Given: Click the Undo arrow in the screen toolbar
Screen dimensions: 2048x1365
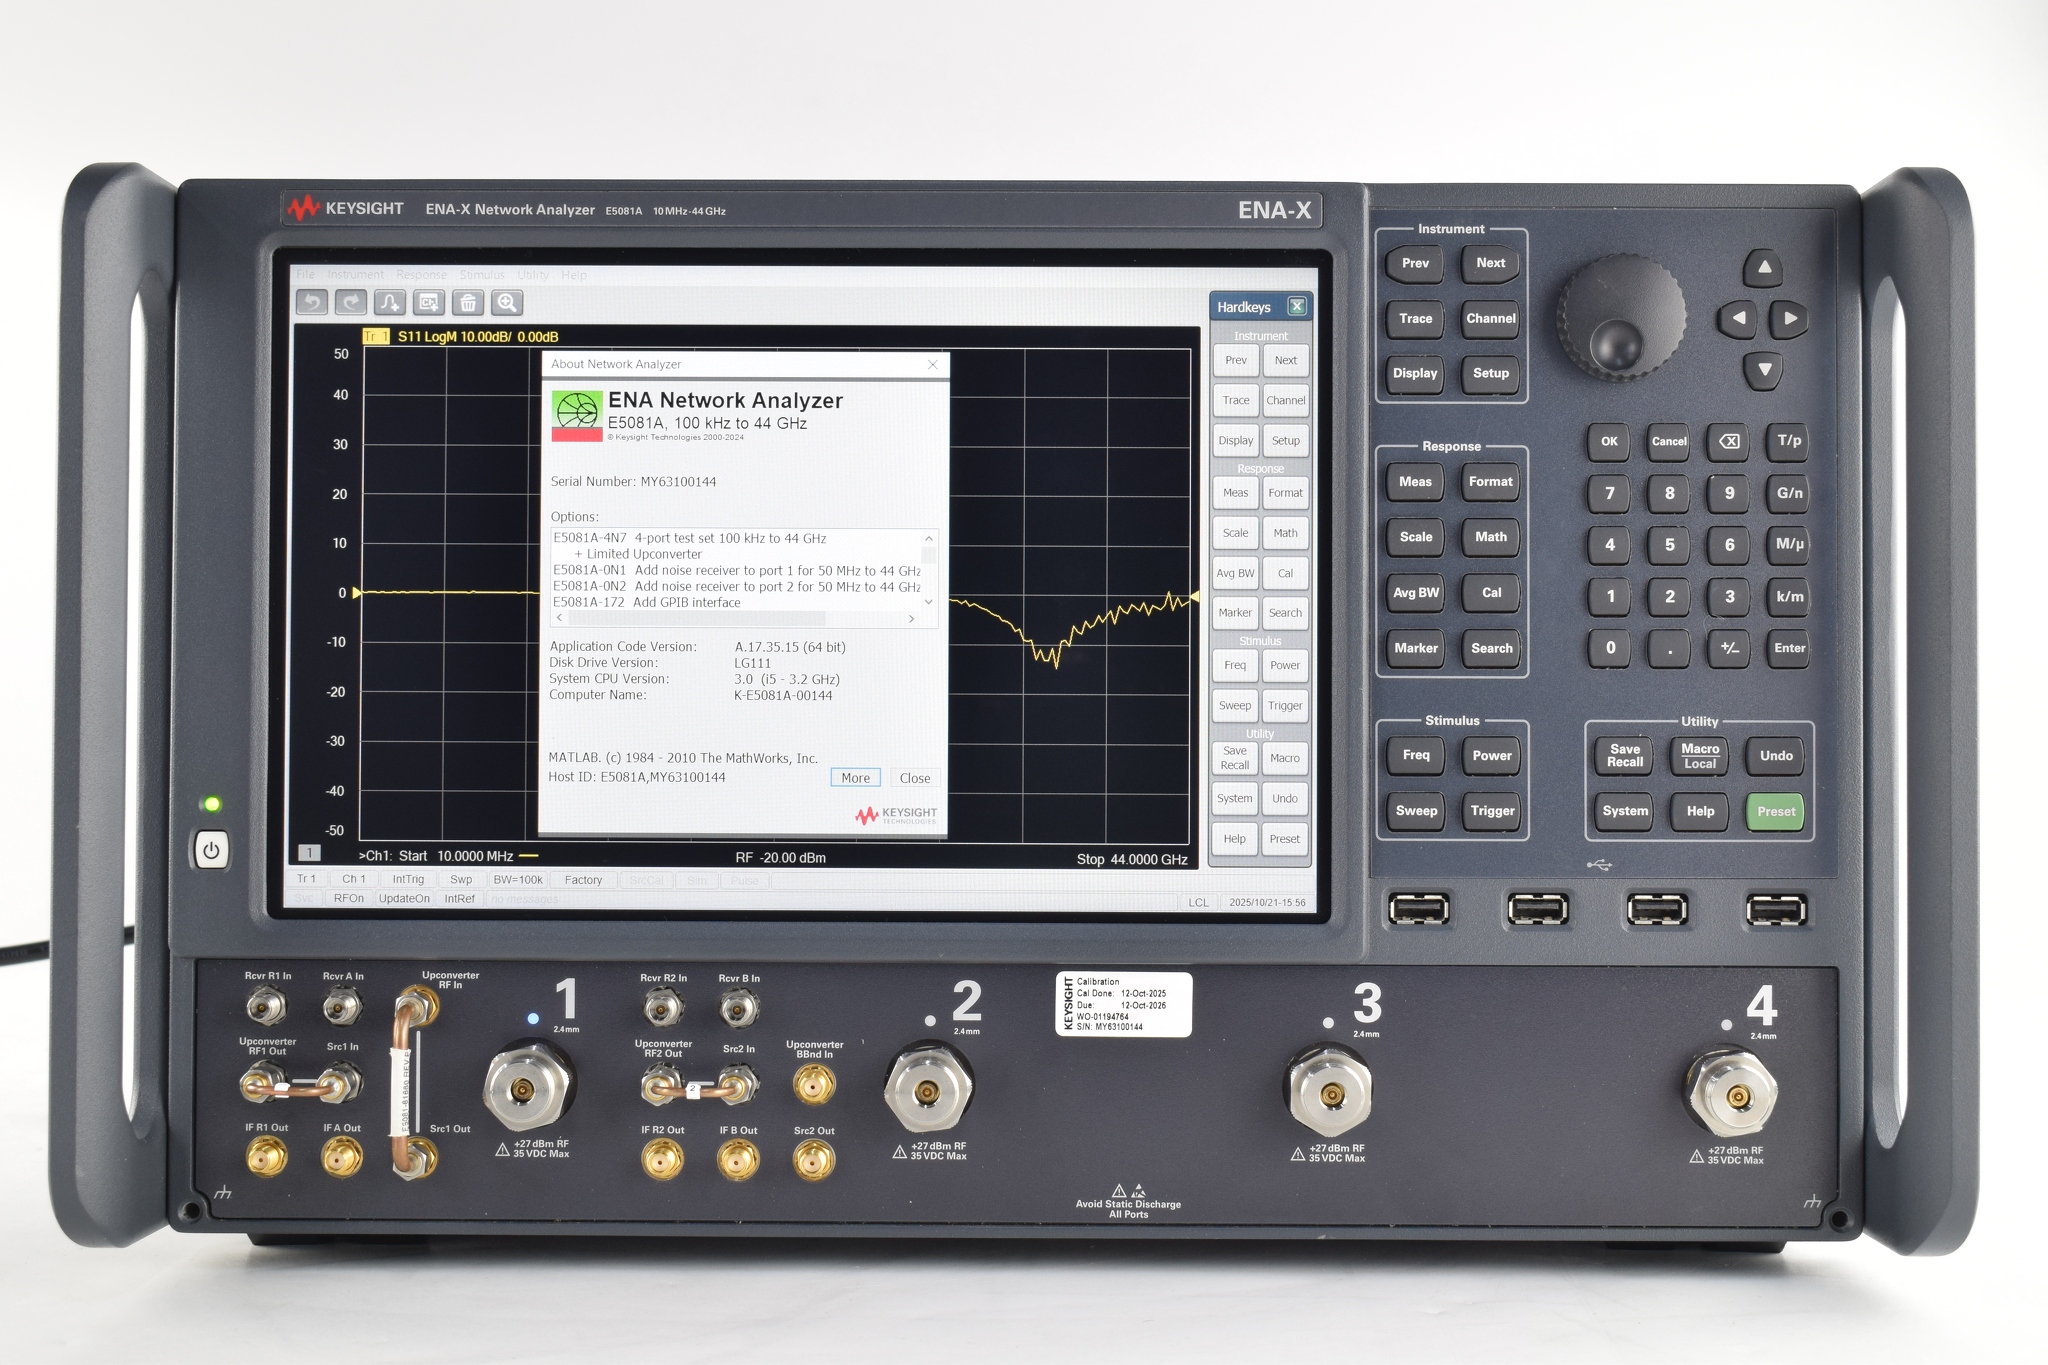Looking at the screenshot, I should click(312, 302).
